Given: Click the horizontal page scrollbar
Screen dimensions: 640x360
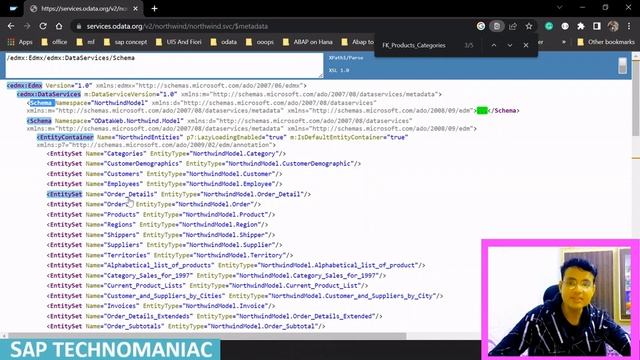Looking at the screenshot, I should tap(207, 336).
